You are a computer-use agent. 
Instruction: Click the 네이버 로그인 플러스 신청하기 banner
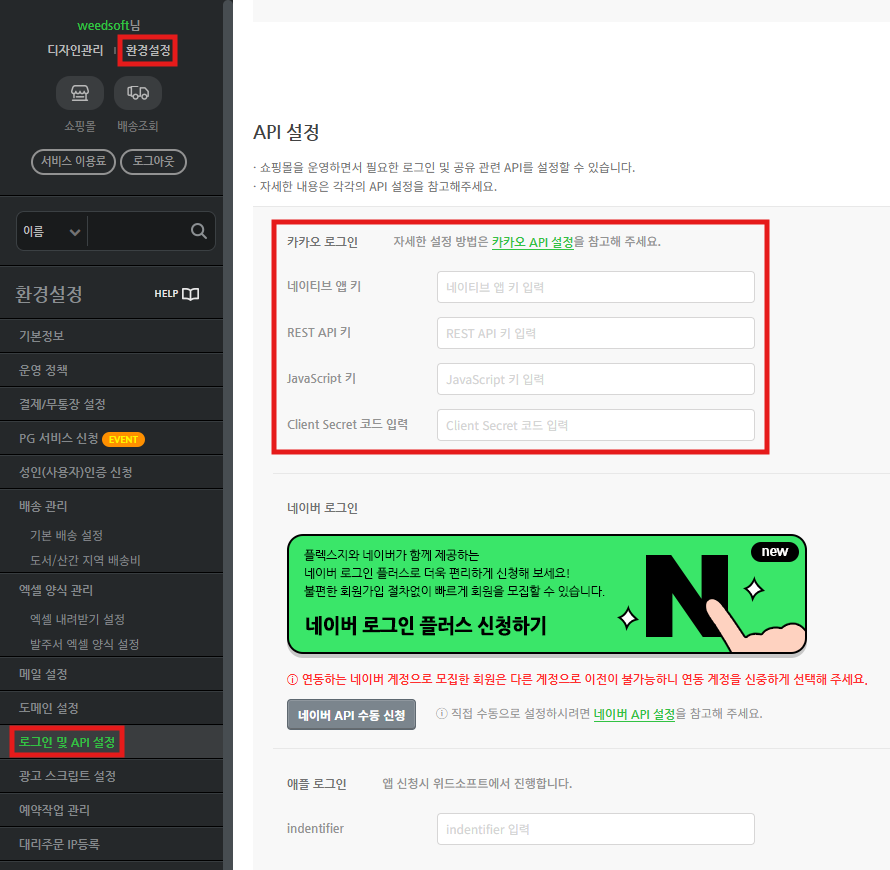547,594
